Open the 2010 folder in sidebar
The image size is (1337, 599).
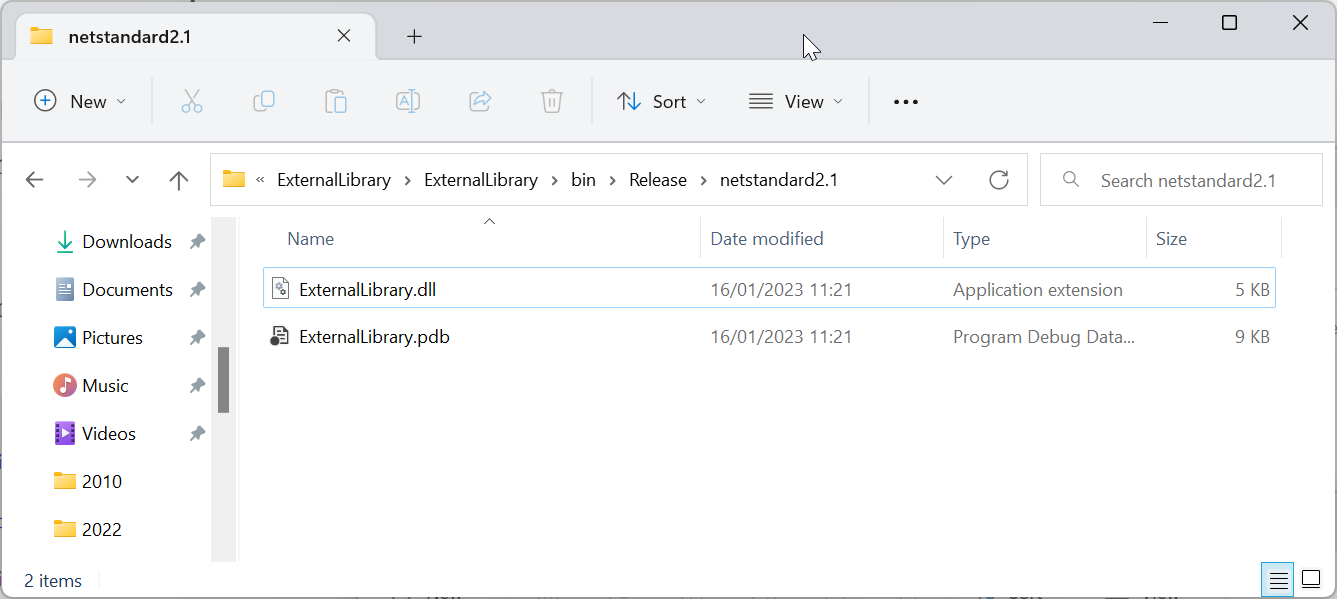102,481
